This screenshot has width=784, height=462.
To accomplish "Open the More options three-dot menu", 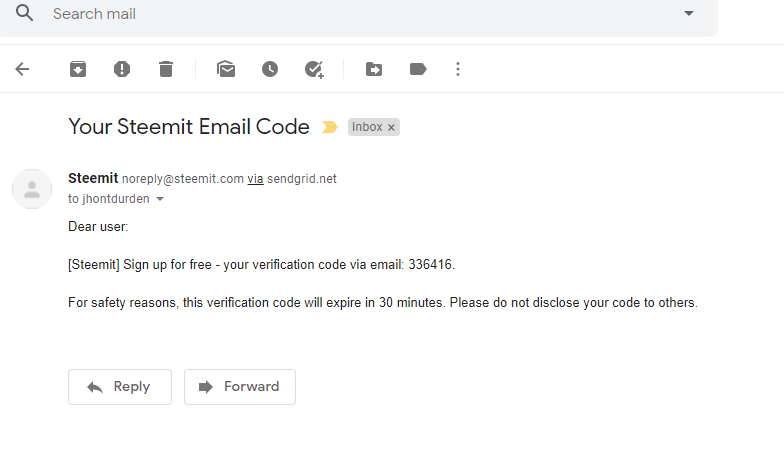I will [458, 69].
